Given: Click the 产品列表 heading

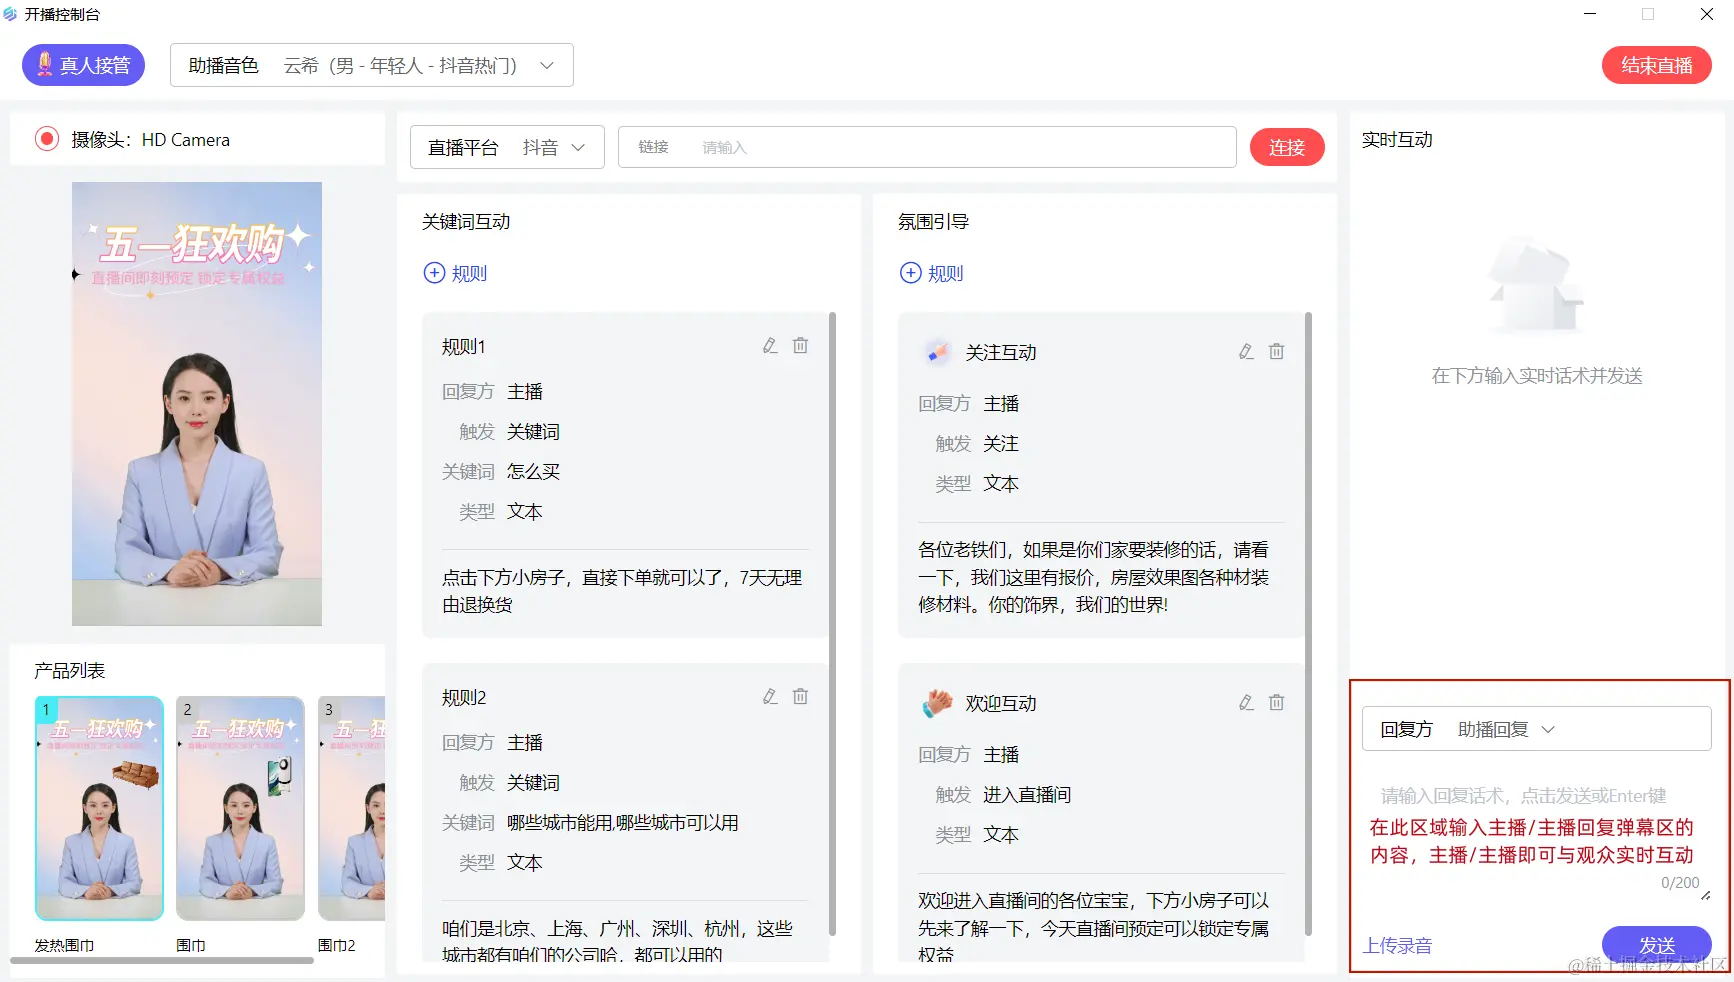Looking at the screenshot, I should tap(69, 671).
